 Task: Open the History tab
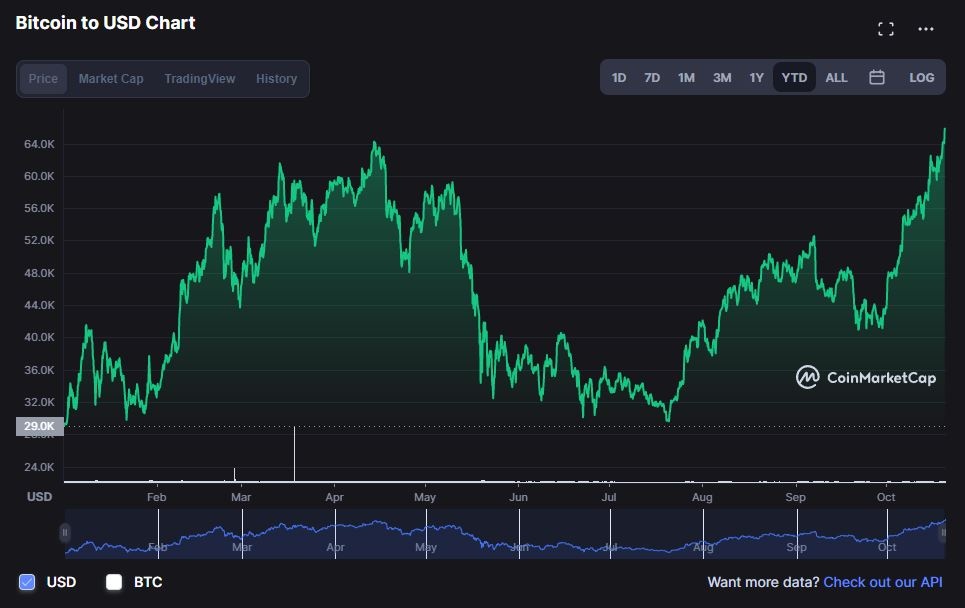276,79
